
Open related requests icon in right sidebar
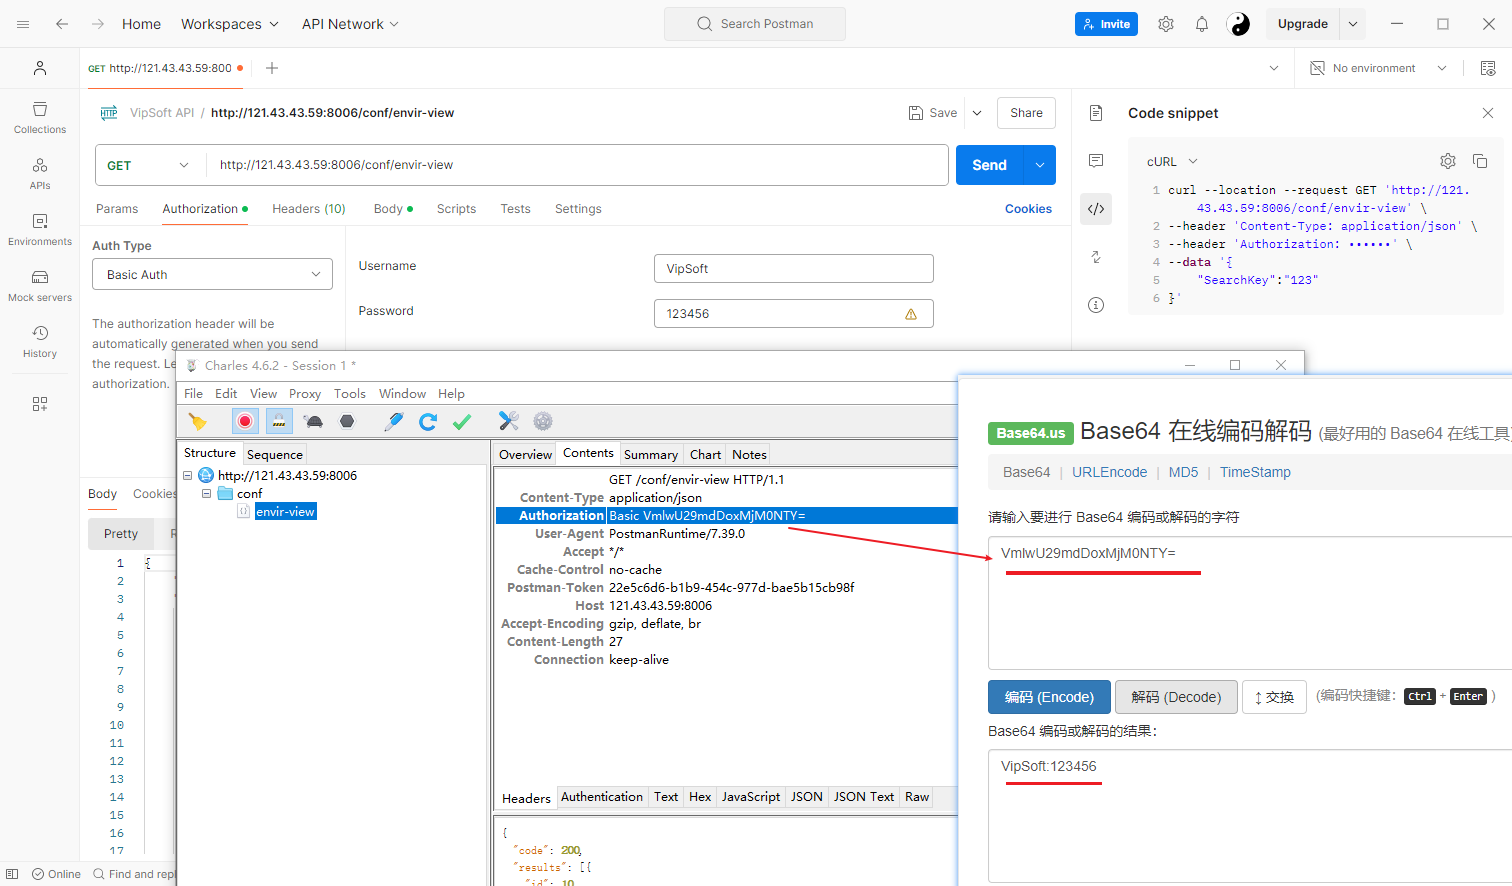click(x=1096, y=257)
